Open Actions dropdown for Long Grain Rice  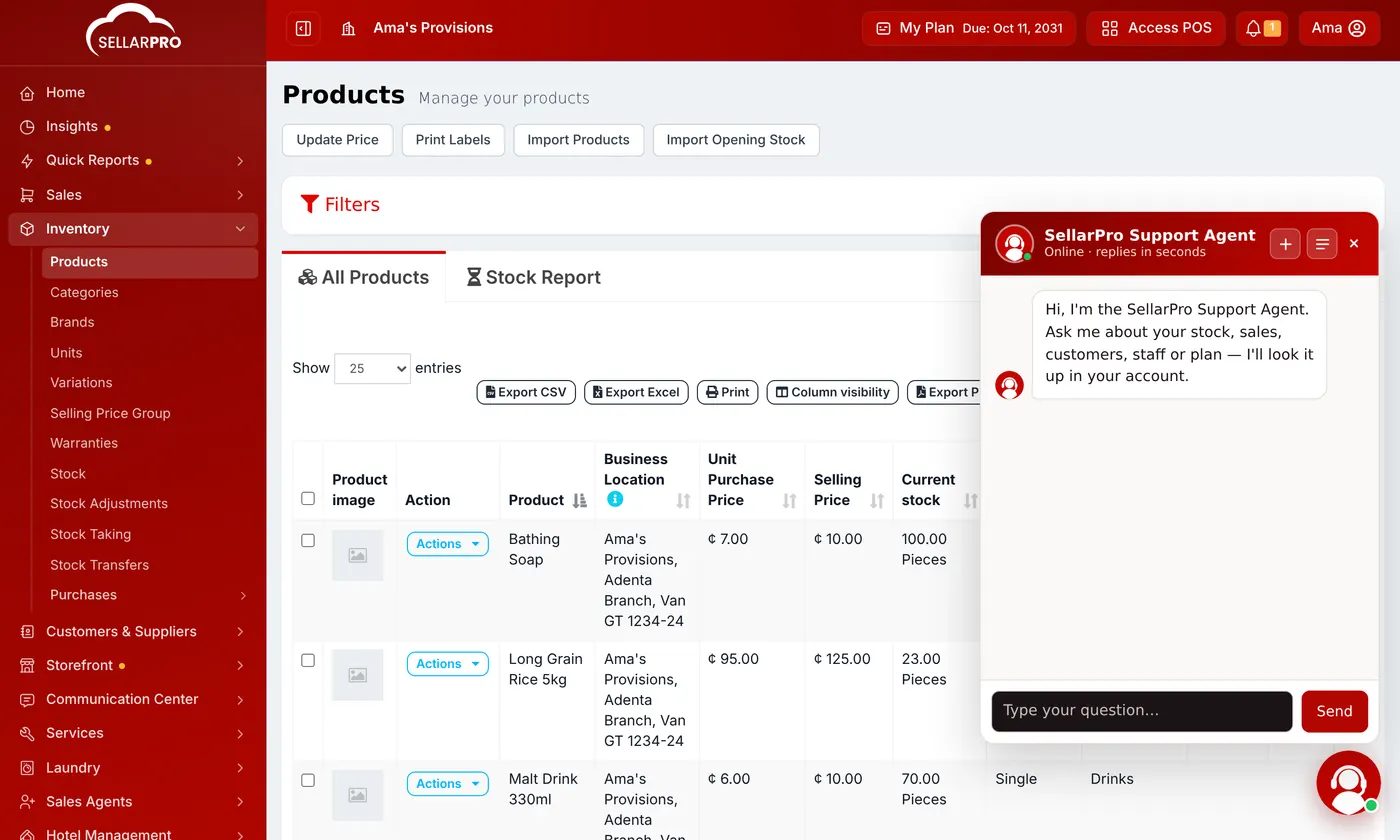(447, 664)
